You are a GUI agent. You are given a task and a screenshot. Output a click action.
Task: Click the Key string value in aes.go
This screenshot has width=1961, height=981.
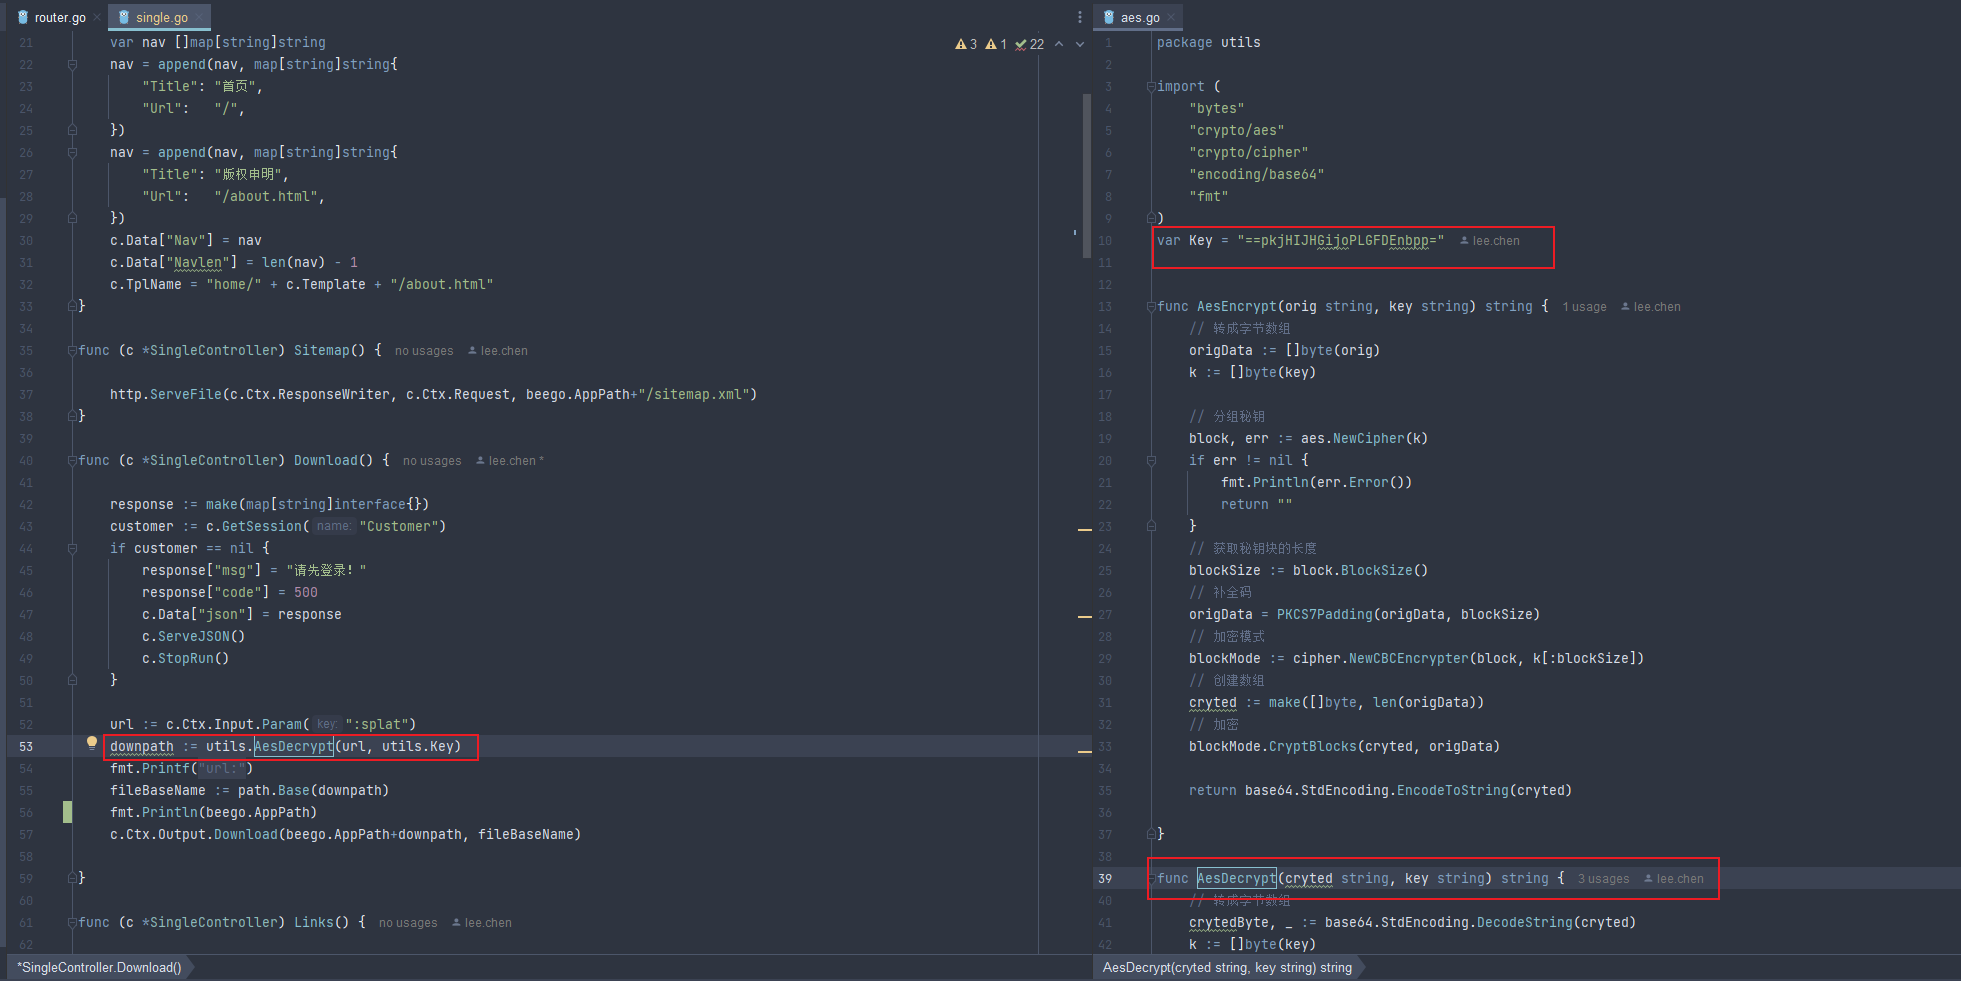[1341, 241]
